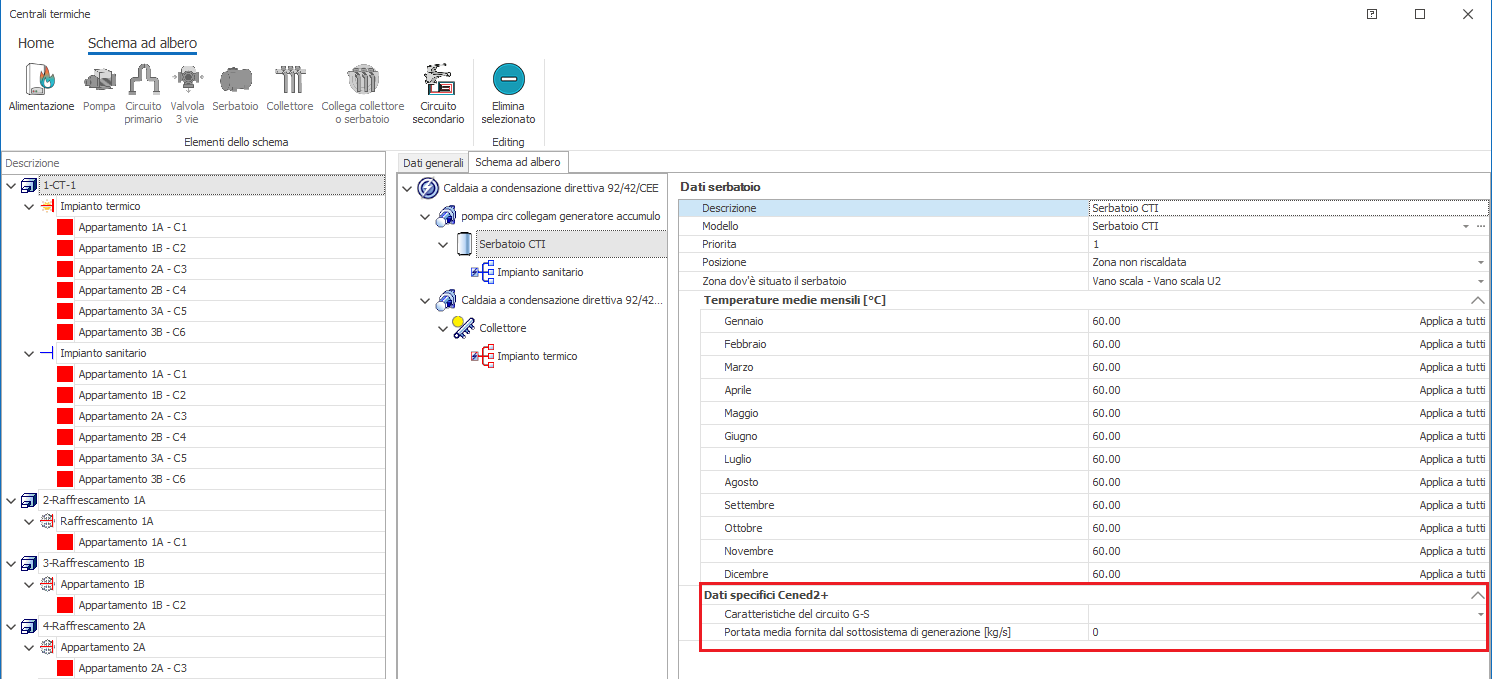Viewport: 1492px width, 679px height.
Task: Select Appartamento 2A - C3 under Impianto termico
Action: (132, 269)
